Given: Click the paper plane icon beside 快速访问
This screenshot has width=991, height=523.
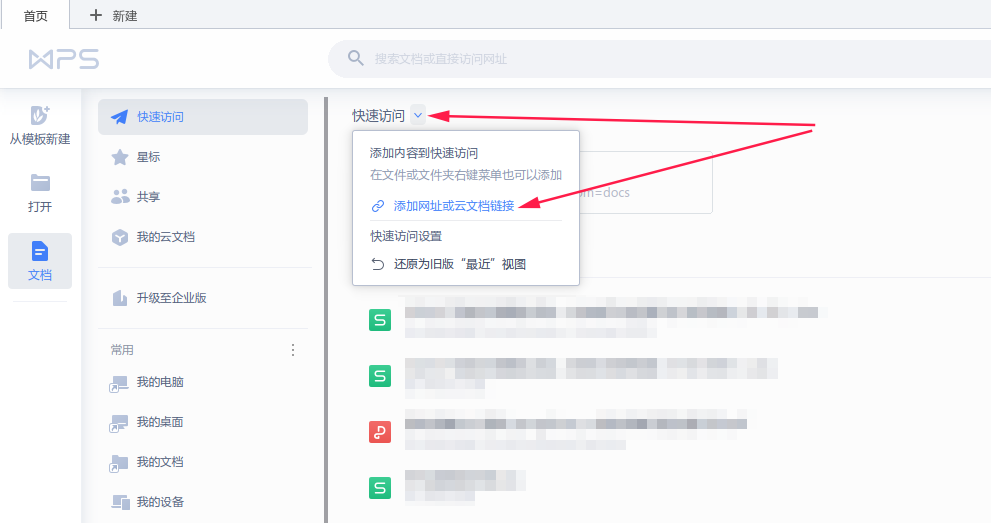Looking at the screenshot, I should 119,117.
